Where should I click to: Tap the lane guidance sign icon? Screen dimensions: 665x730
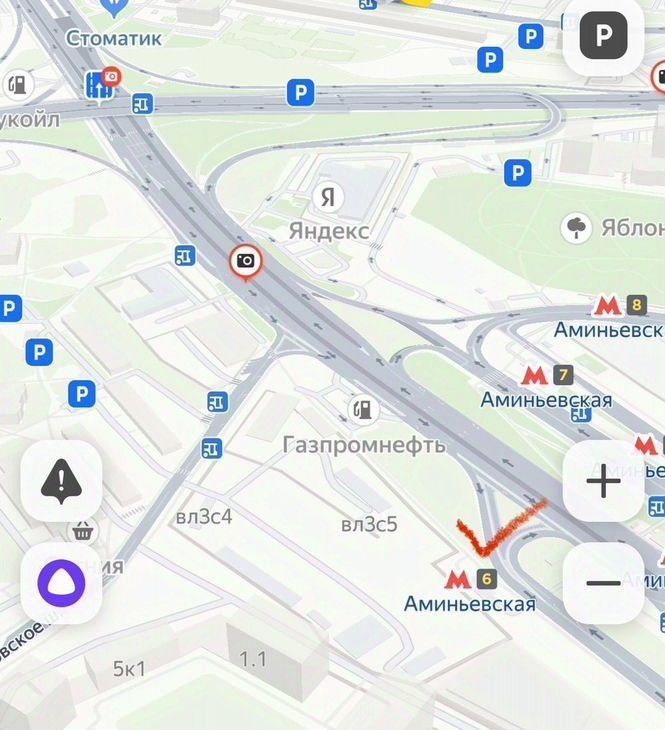[99, 86]
